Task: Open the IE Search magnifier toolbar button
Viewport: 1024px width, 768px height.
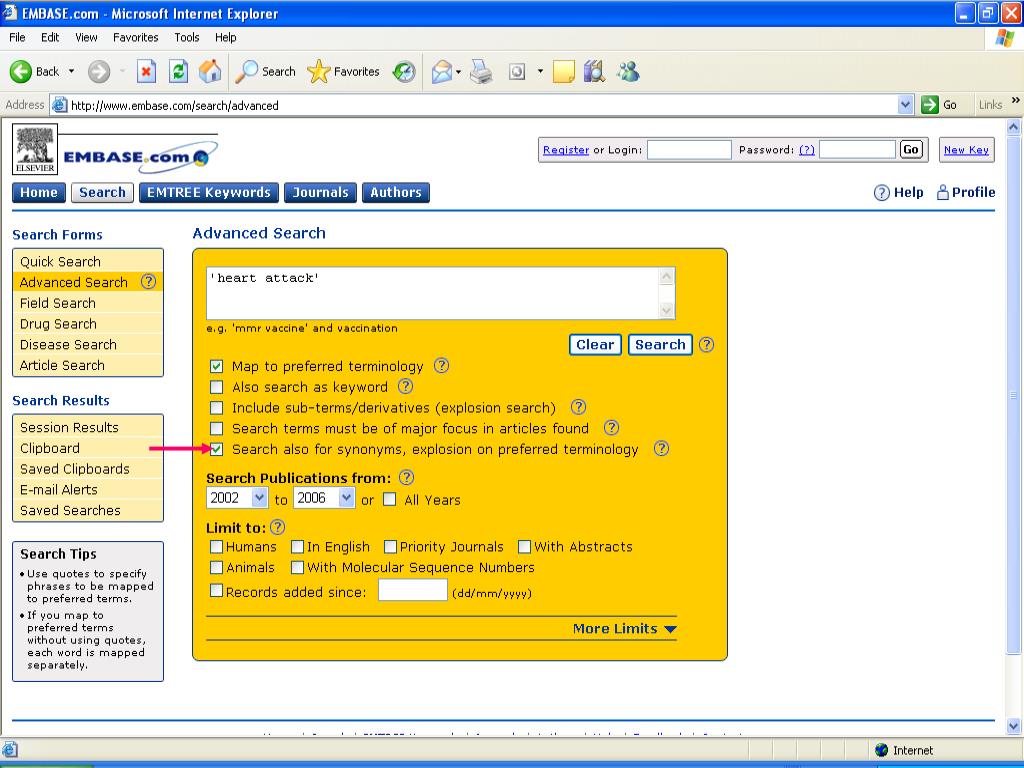Action: 264,71
